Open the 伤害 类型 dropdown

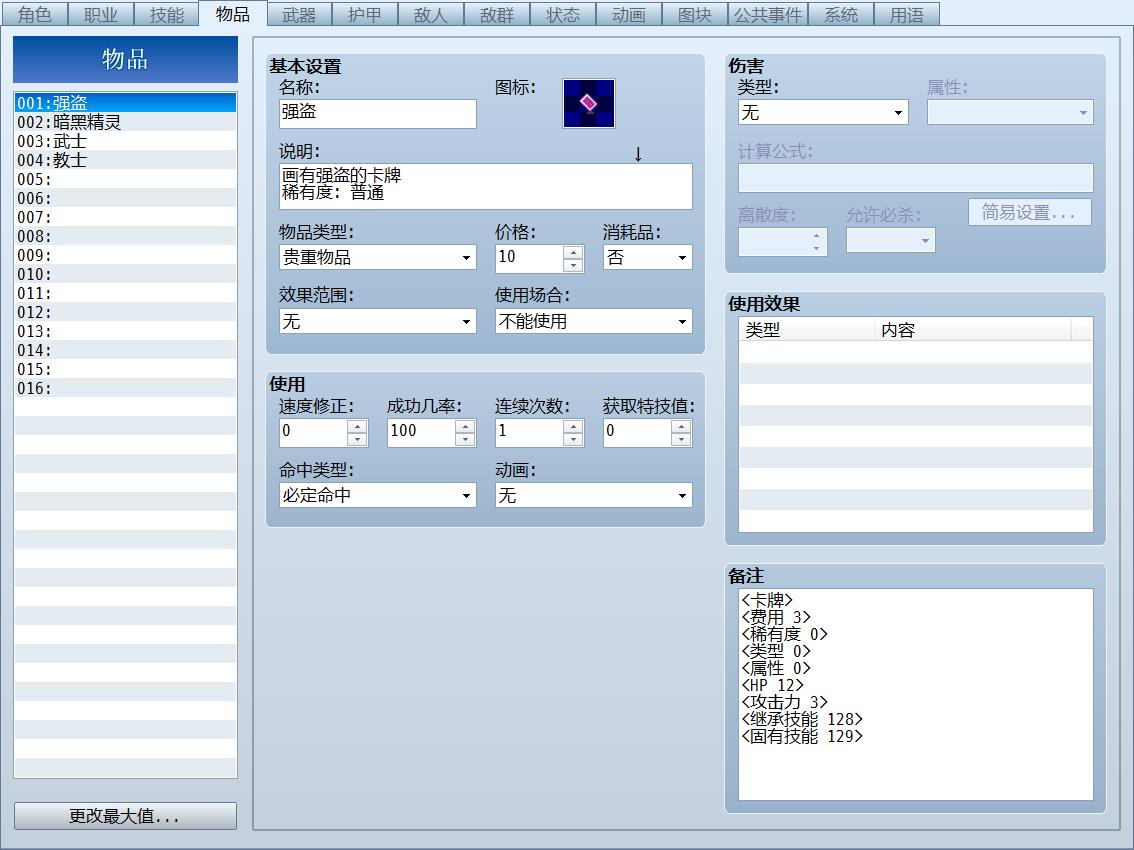(823, 112)
